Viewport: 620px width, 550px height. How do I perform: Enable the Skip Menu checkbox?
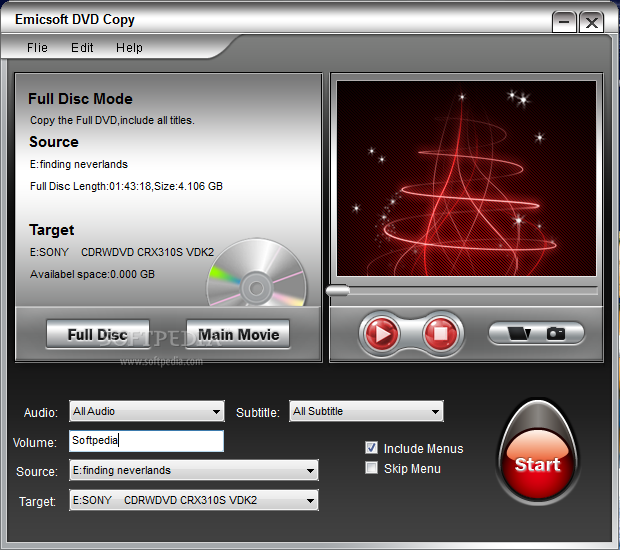(371, 468)
